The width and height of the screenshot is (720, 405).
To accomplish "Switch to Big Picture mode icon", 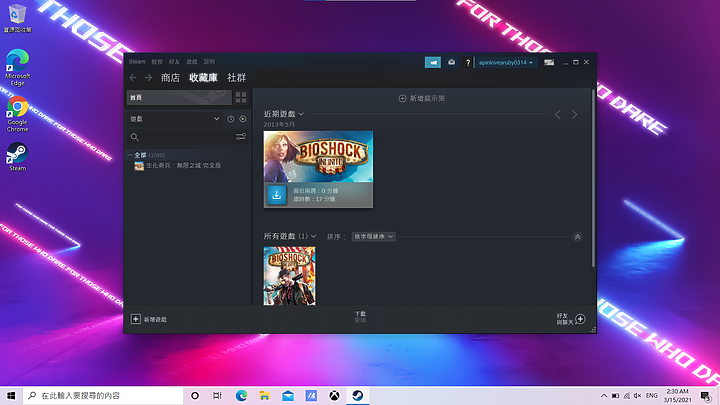I will 549,62.
